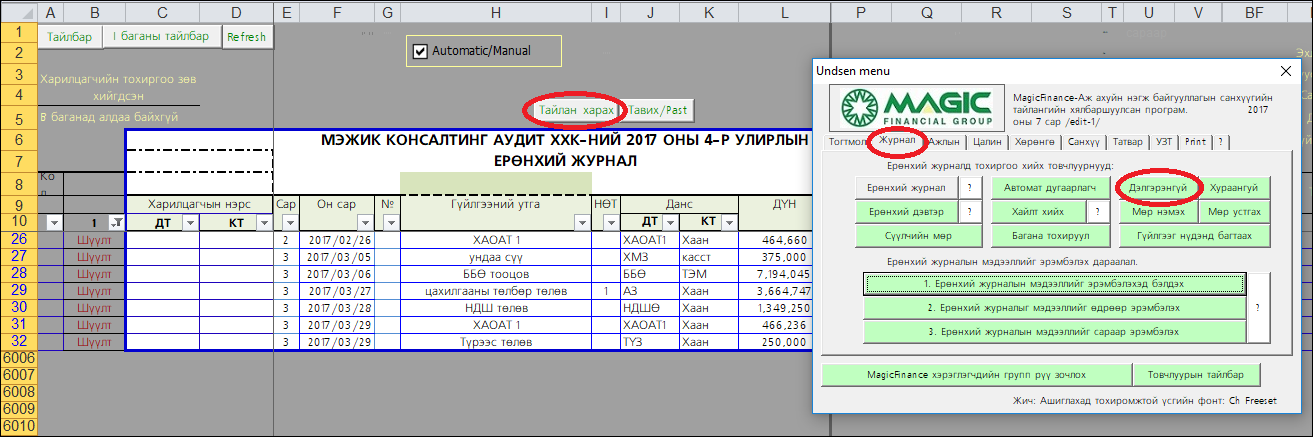The height and width of the screenshot is (437, 1313).
Task: Click the help button beside Ерөнхий журнал
Action: pos(968,187)
